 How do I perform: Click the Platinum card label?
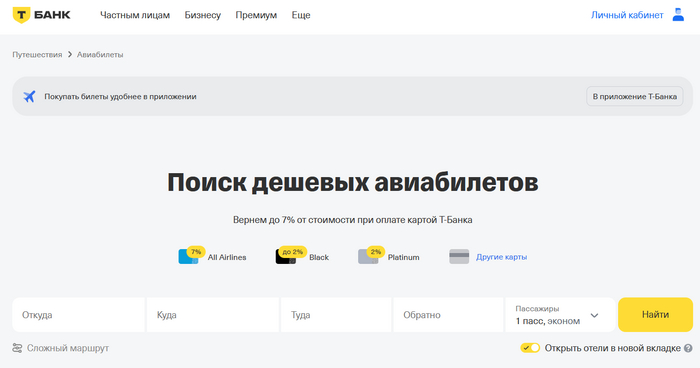tap(404, 257)
